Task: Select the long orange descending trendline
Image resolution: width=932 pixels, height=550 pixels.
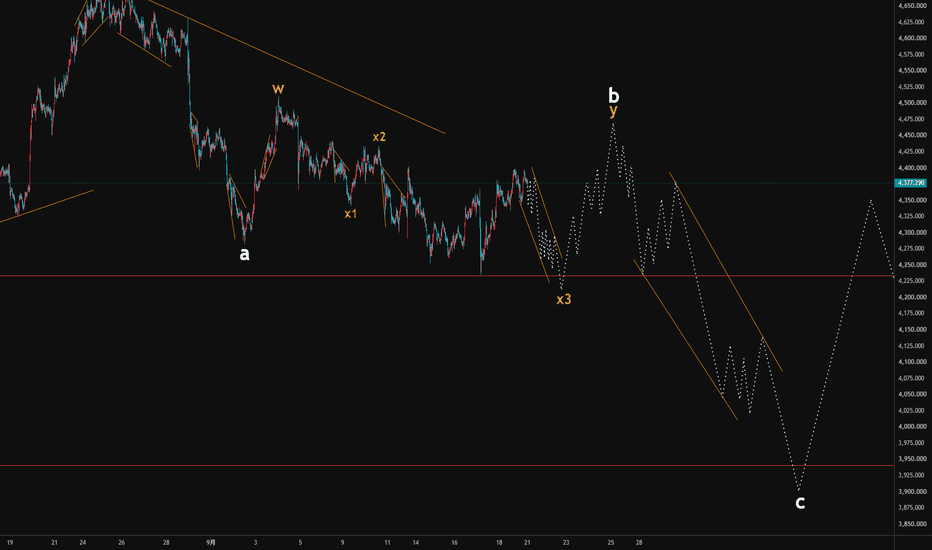Action: tap(296, 67)
